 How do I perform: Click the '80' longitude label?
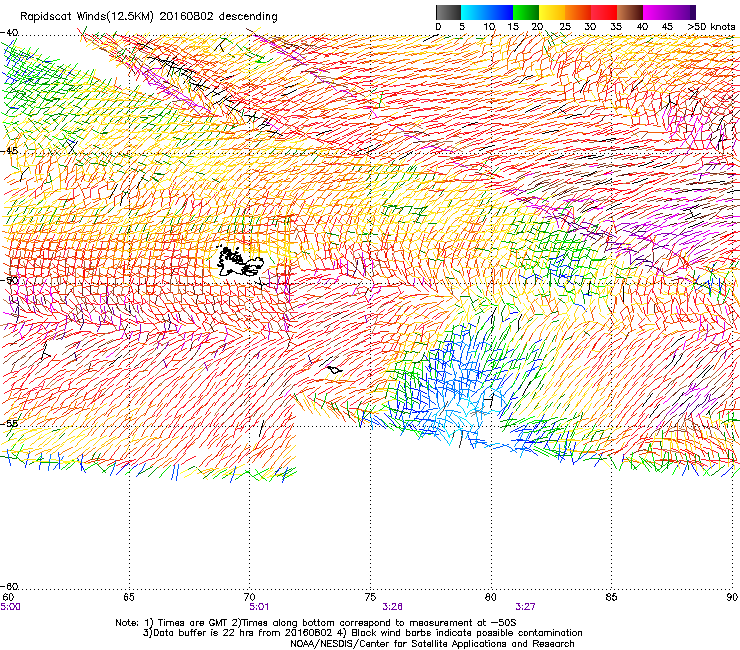491,597
